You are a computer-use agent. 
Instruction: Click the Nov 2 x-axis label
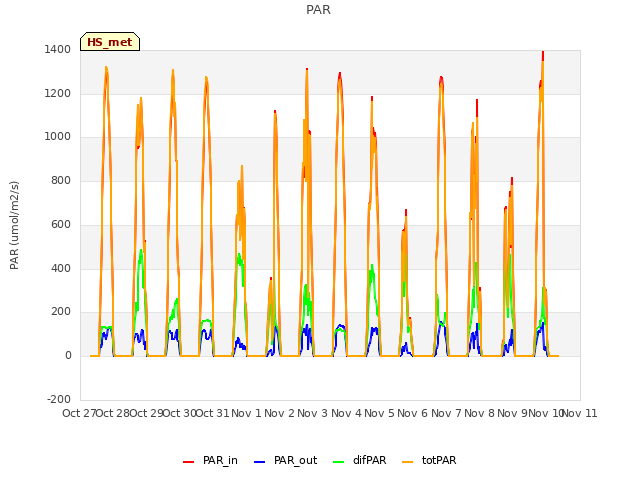(280, 413)
